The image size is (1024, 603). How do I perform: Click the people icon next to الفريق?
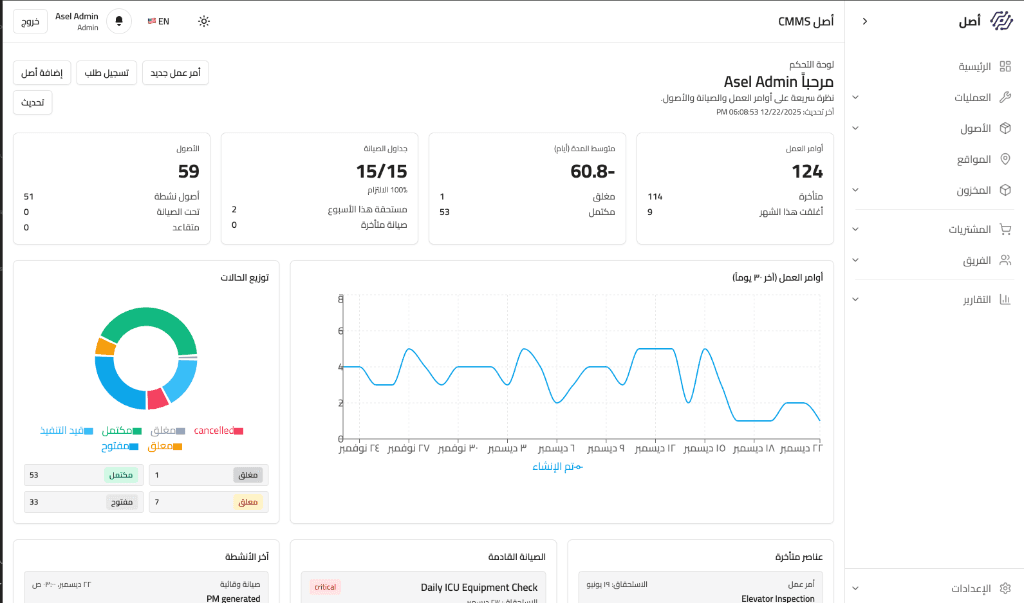tap(1006, 259)
